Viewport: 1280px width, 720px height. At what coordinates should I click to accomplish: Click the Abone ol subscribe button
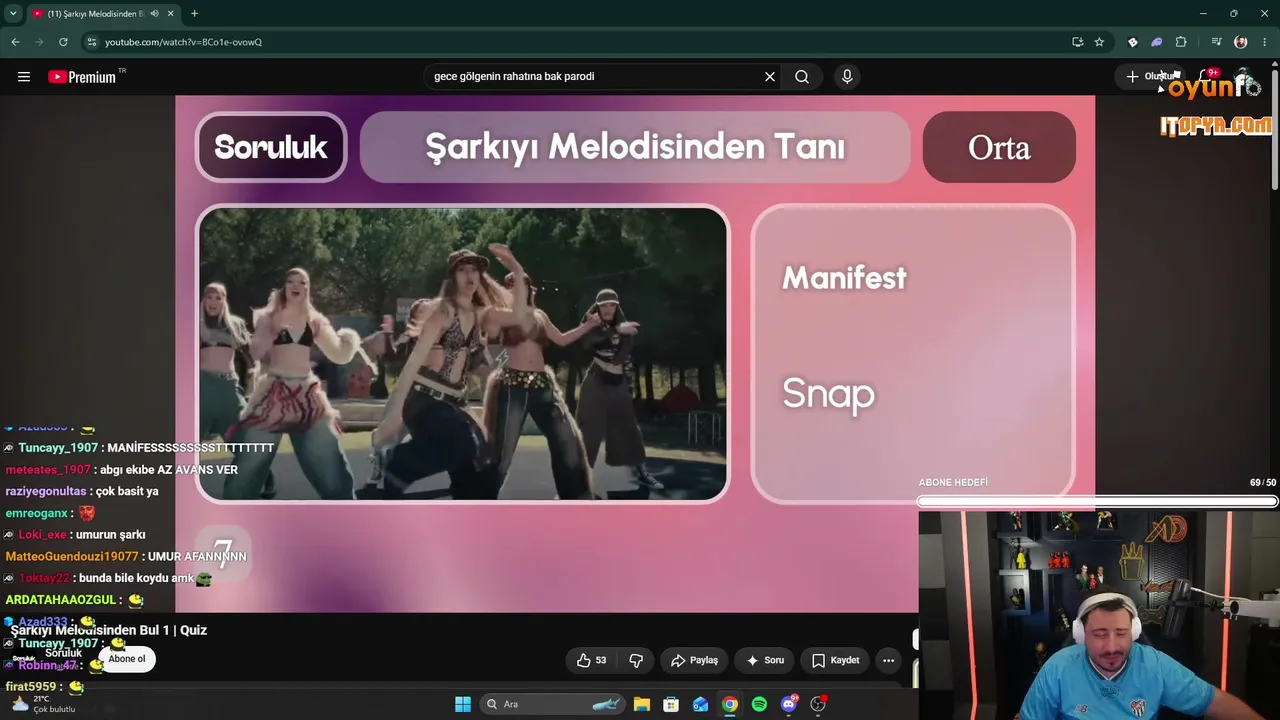[x=127, y=659]
